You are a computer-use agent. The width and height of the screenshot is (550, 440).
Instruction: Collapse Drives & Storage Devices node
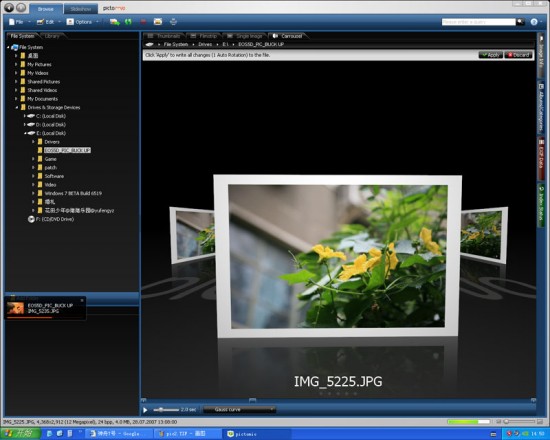coord(16,108)
